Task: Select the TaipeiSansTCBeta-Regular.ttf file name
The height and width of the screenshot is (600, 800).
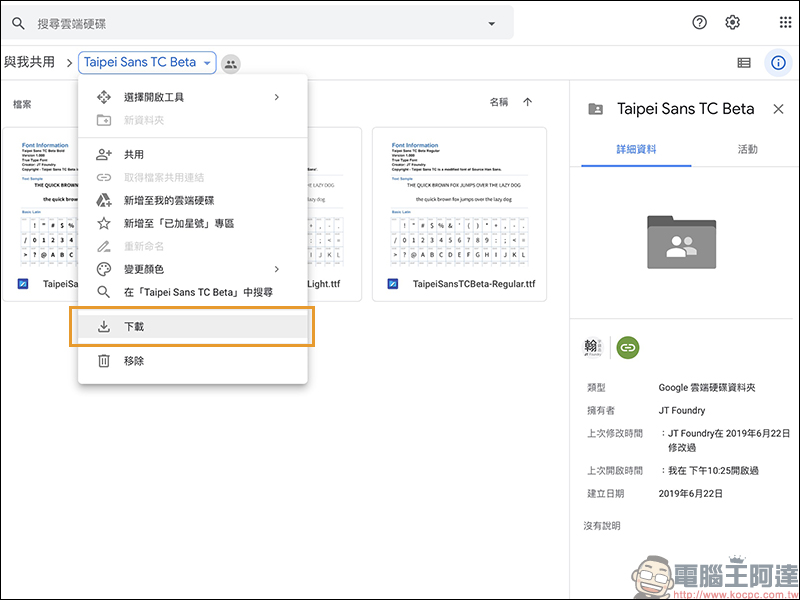Action: 474,284
